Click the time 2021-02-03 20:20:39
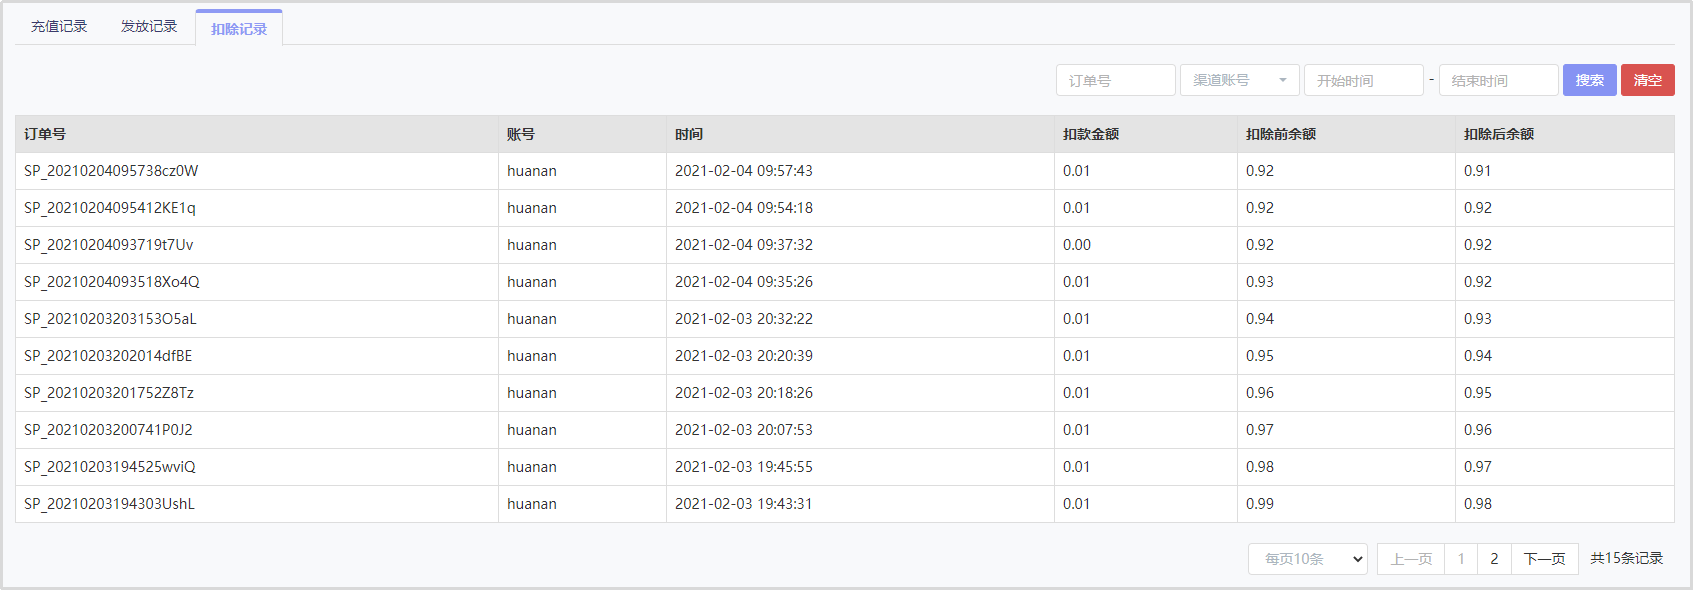This screenshot has height=590, width=1695. point(744,356)
